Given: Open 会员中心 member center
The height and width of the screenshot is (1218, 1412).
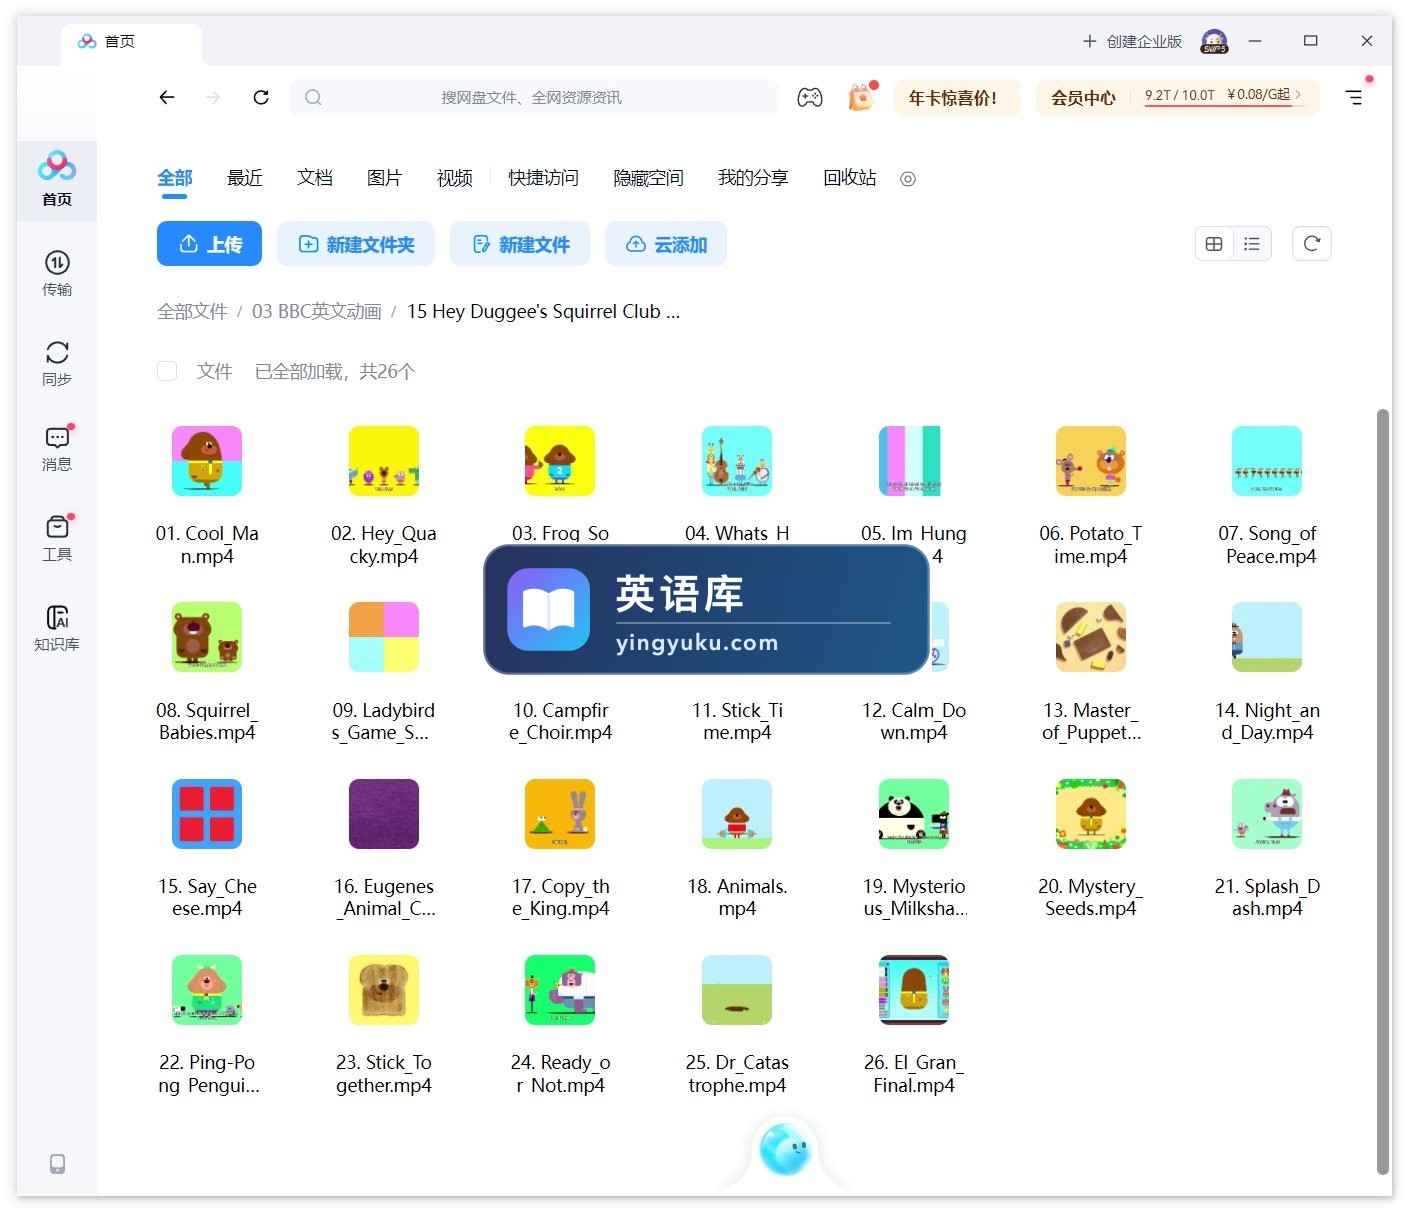Looking at the screenshot, I should tap(1083, 97).
